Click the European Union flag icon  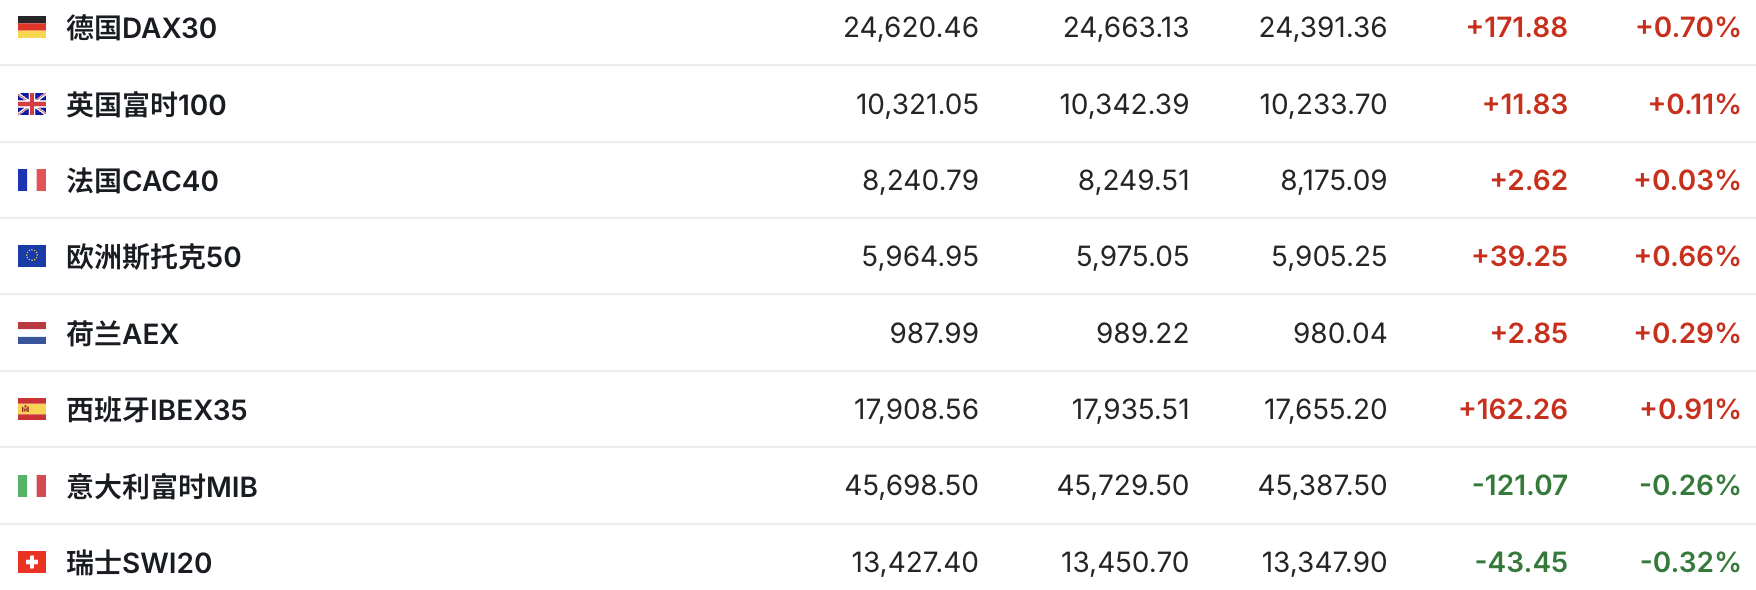(x=32, y=256)
